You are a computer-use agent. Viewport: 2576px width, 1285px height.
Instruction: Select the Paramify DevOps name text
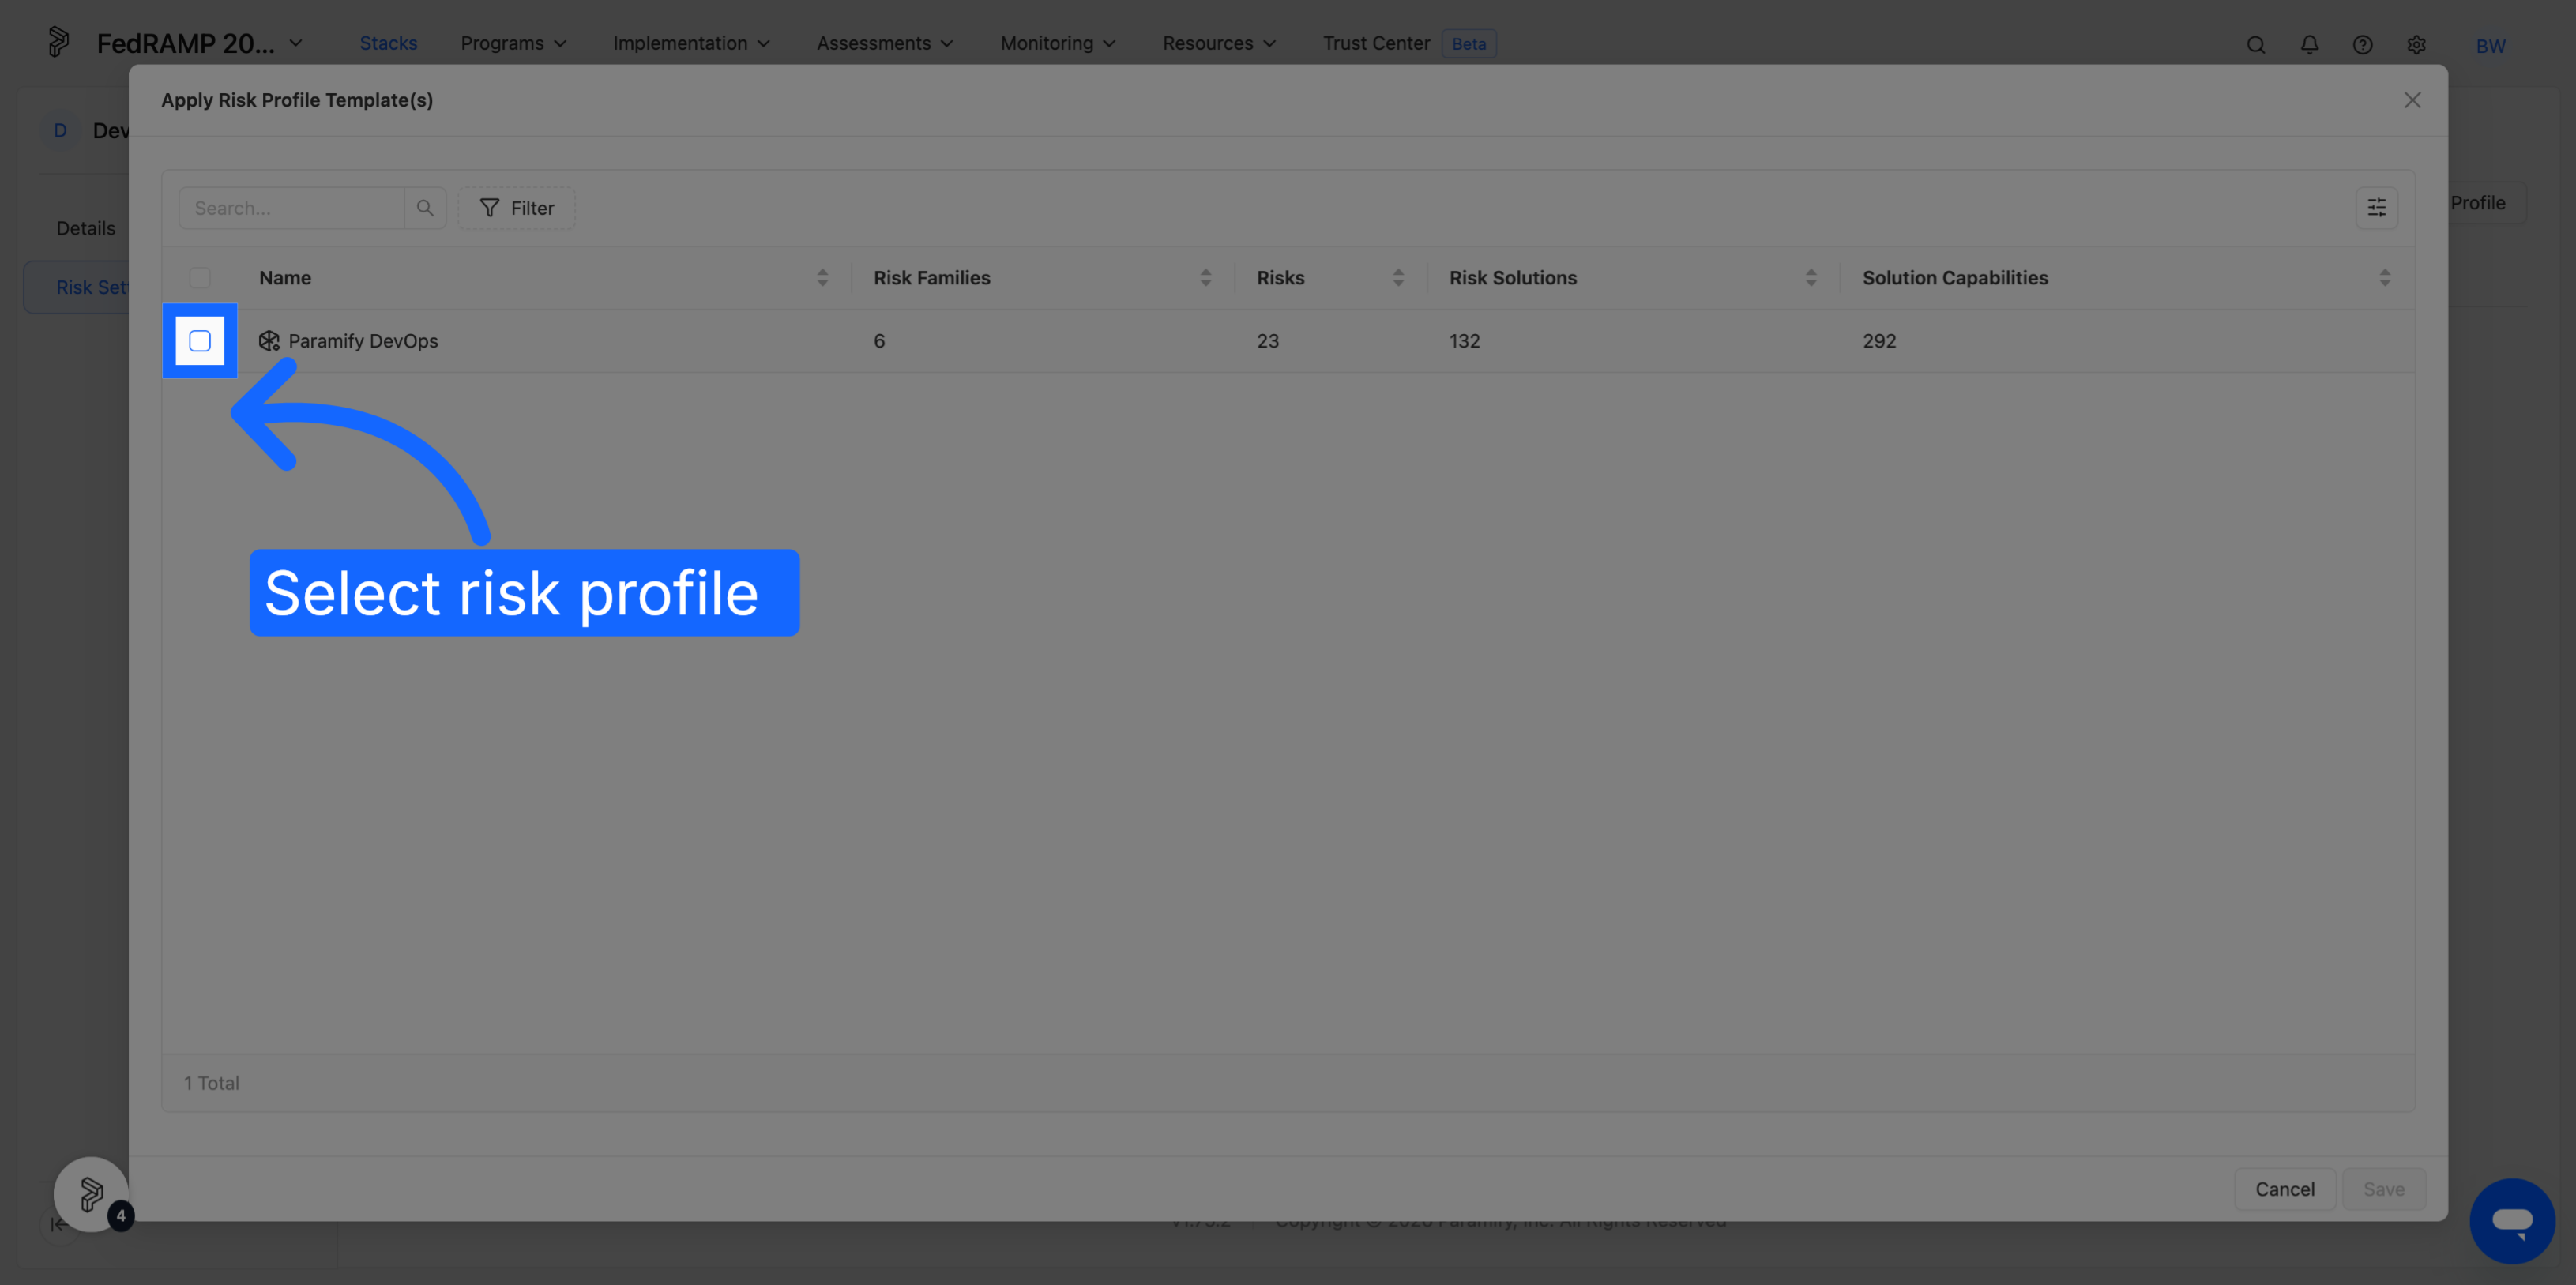tap(363, 341)
